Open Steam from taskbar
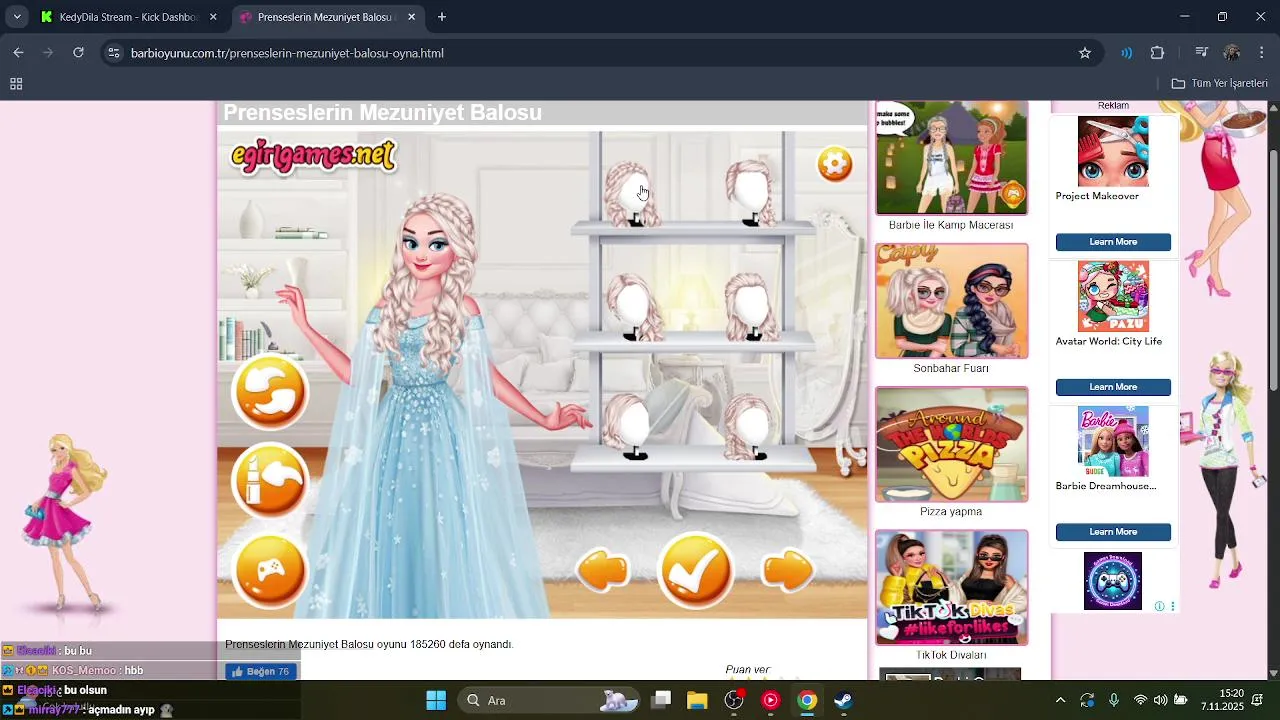 click(x=843, y=700)
